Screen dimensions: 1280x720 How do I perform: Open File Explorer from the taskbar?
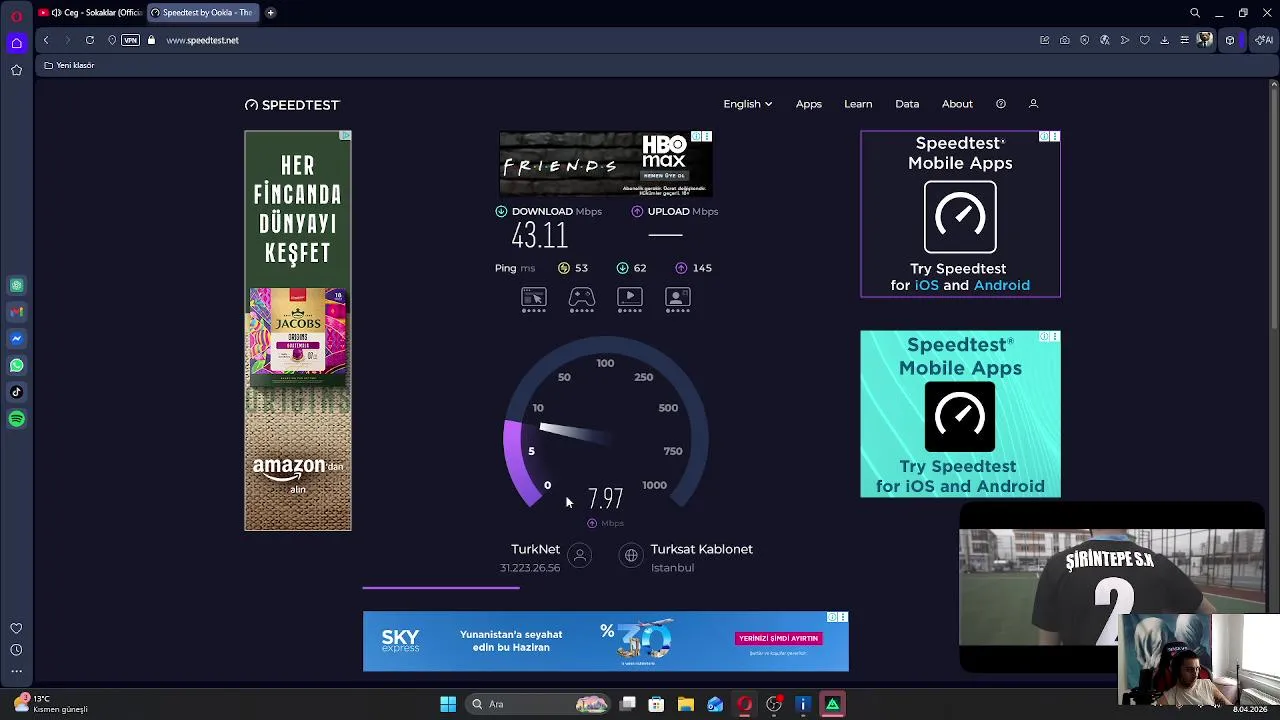tap(686, 704)
